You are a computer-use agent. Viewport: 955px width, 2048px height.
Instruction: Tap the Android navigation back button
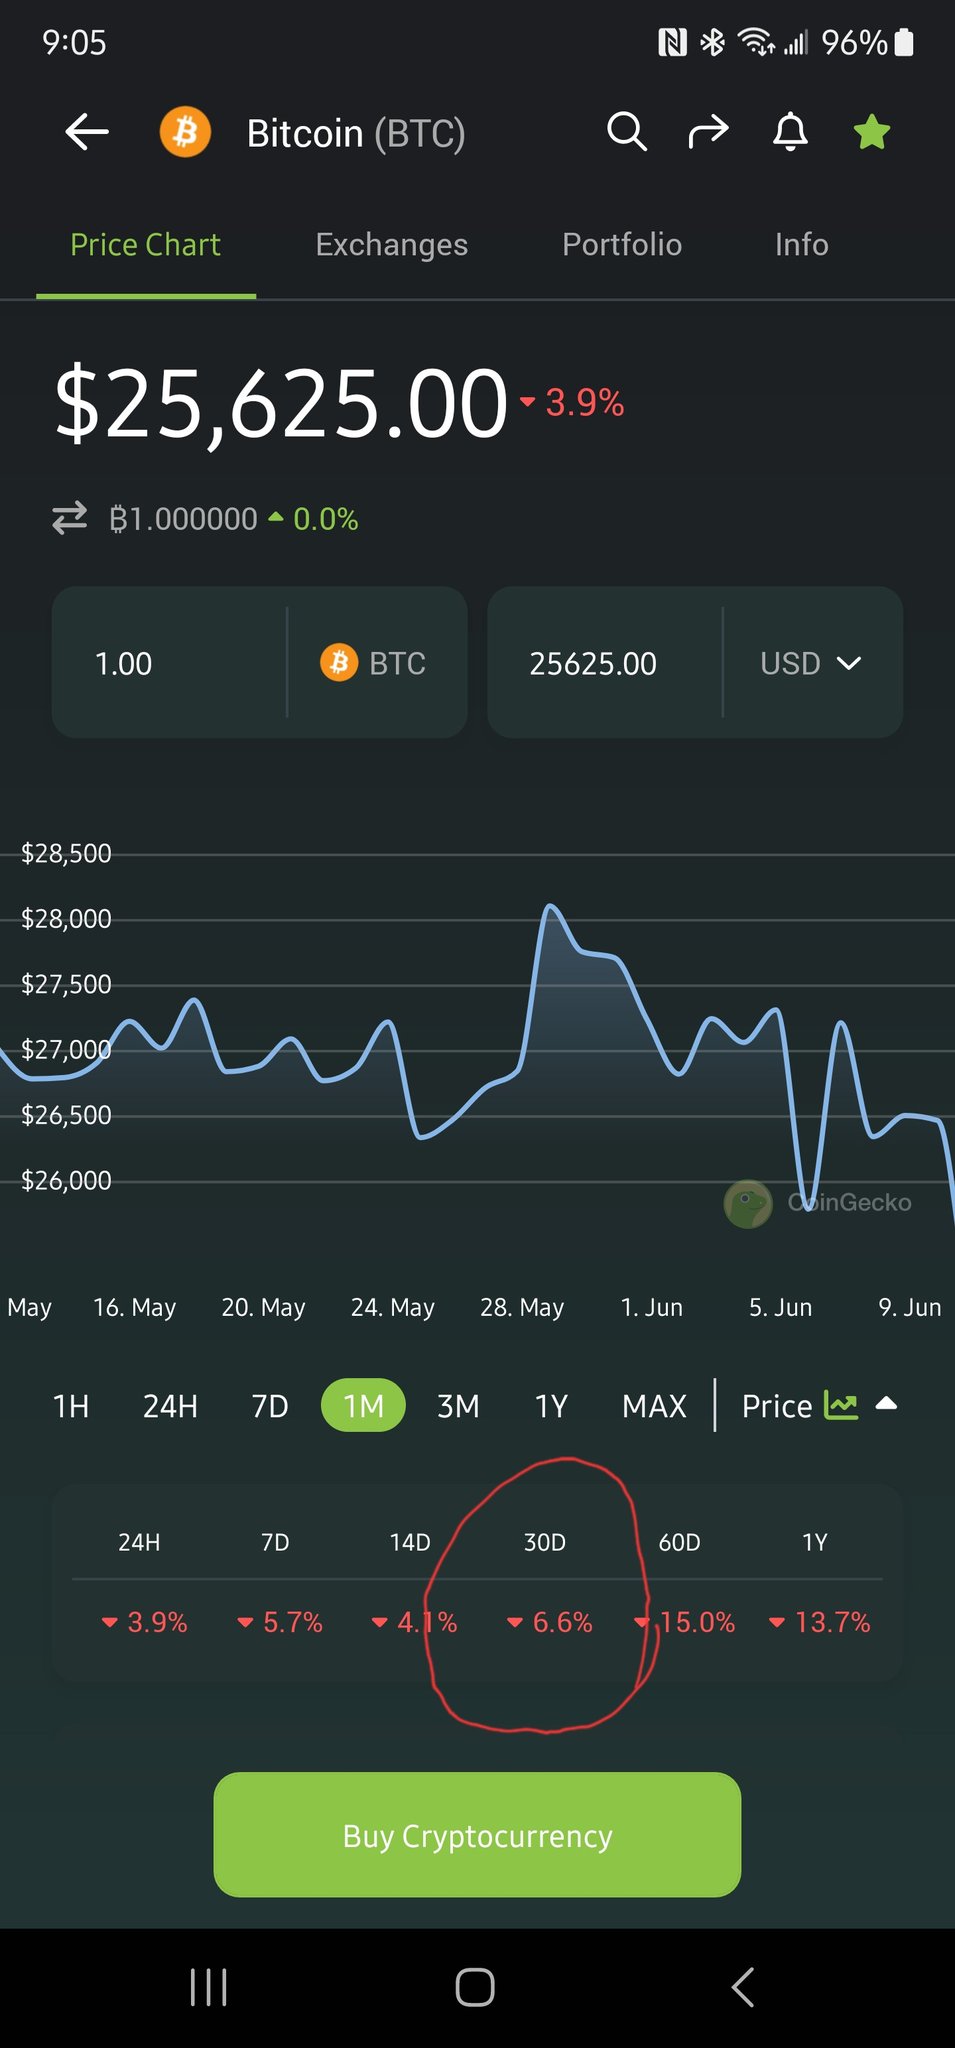742,1987
